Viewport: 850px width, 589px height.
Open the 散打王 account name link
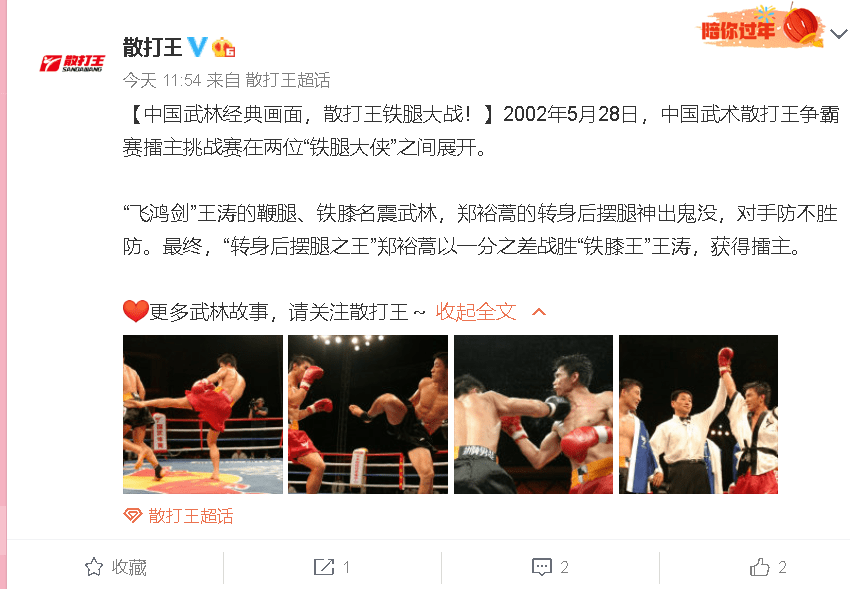[x=152, y=47]
